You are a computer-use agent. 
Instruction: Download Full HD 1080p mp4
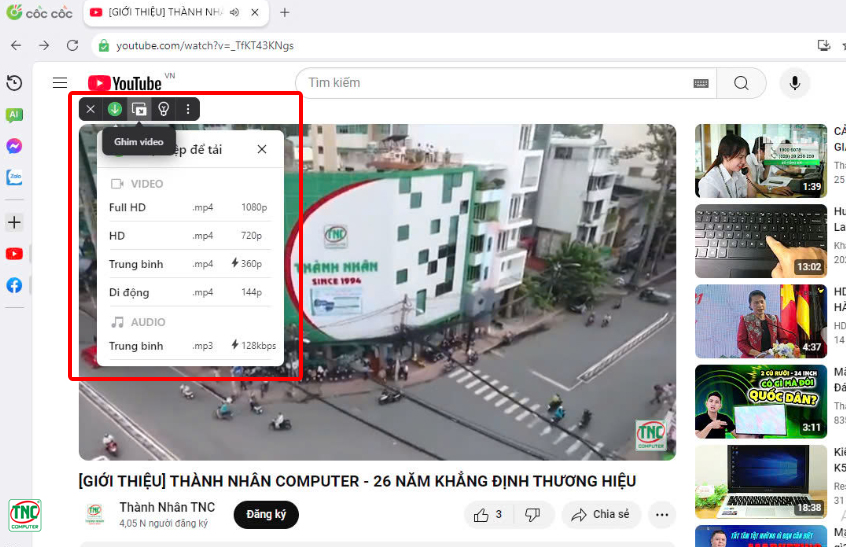click(x=190, y=208)
